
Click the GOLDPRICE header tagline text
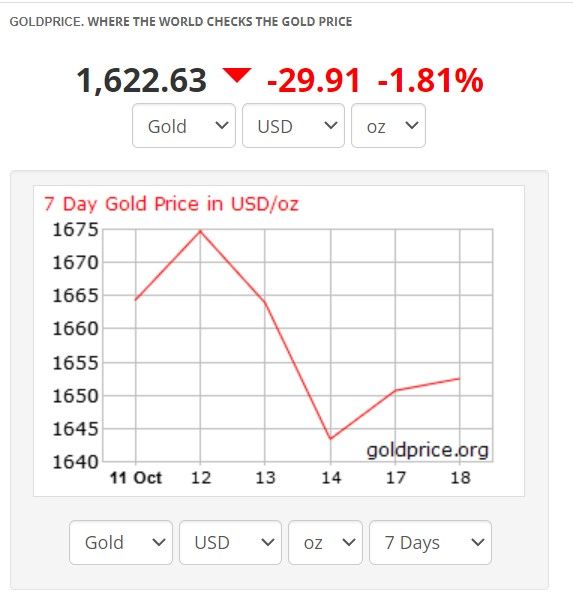(181, 21)
